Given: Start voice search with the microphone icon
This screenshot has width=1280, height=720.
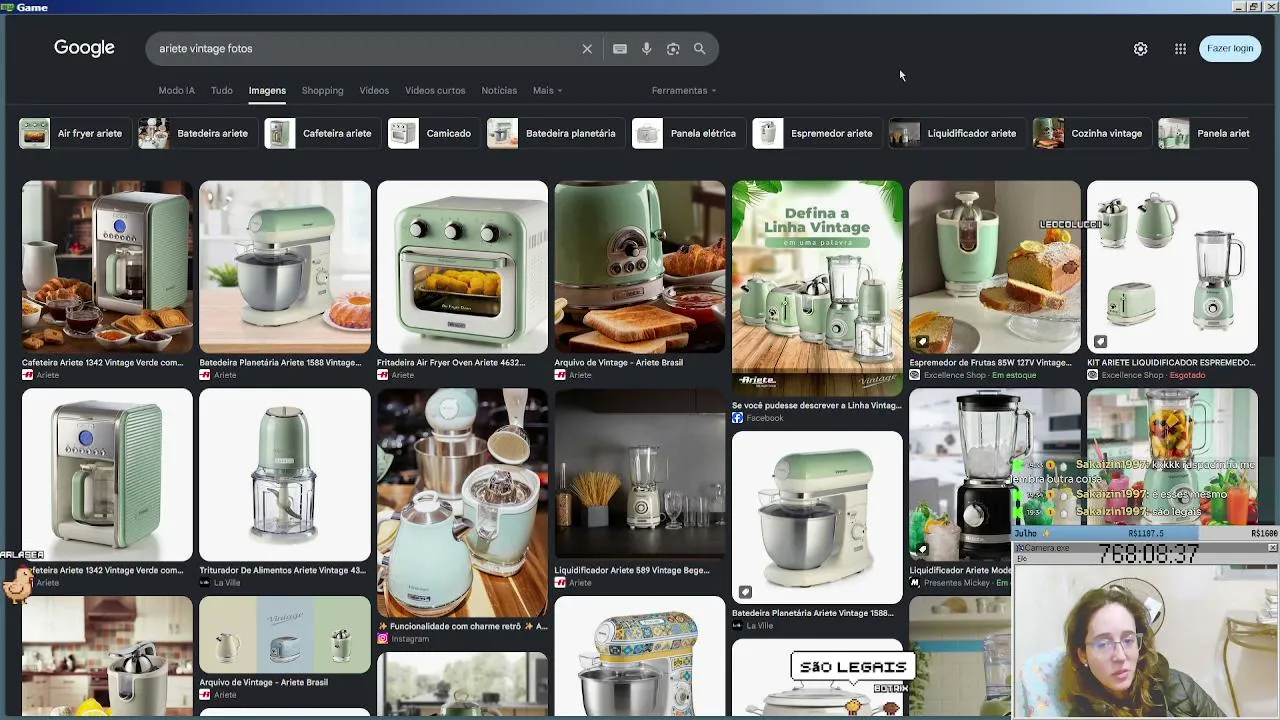Looking at the screenshot, I should click(647, 49).
